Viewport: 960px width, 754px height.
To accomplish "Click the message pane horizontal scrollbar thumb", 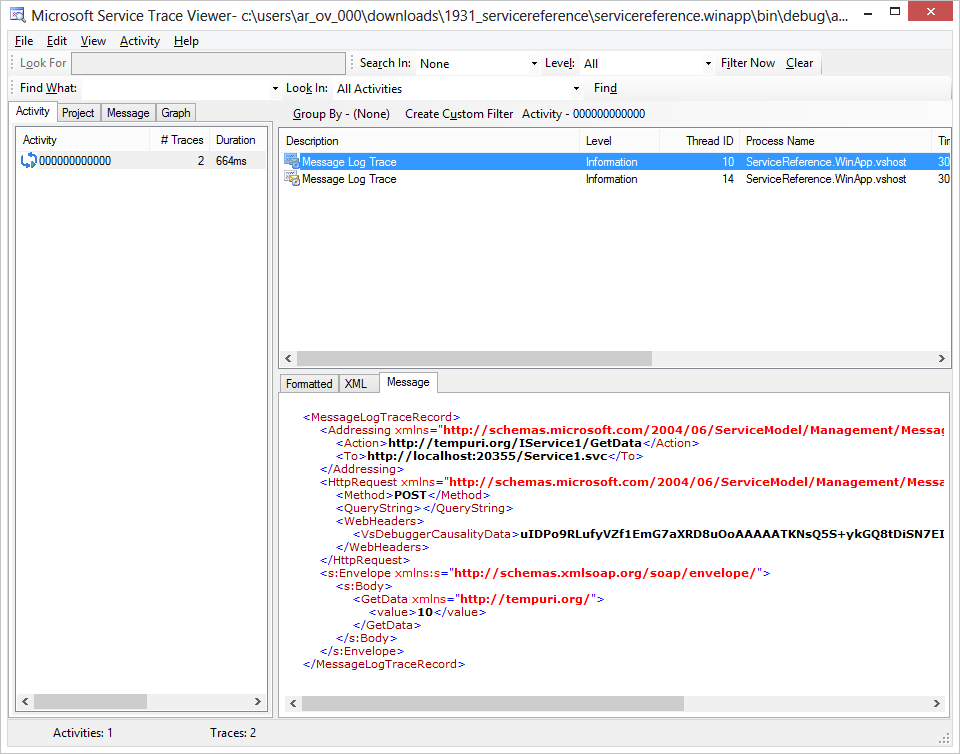I will click(x=493, y=703).
